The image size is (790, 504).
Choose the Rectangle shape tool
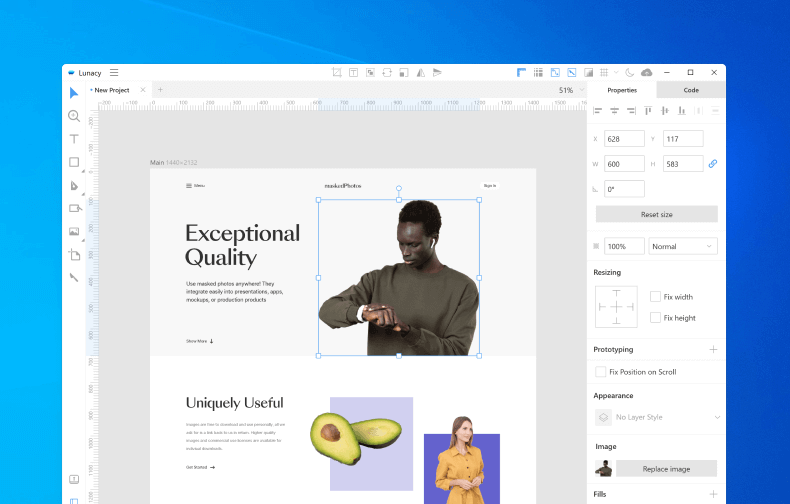click(74, 162)
